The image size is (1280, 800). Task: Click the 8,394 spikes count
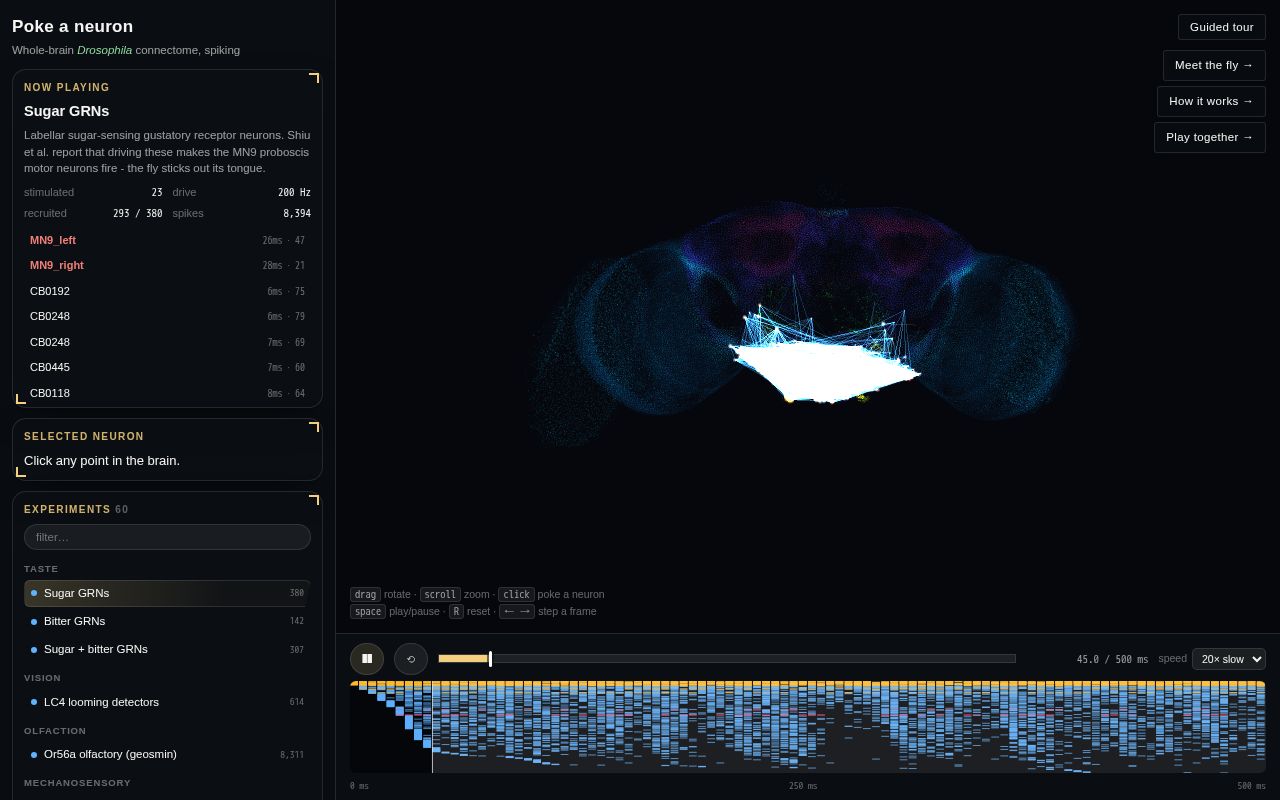point(296,213)
